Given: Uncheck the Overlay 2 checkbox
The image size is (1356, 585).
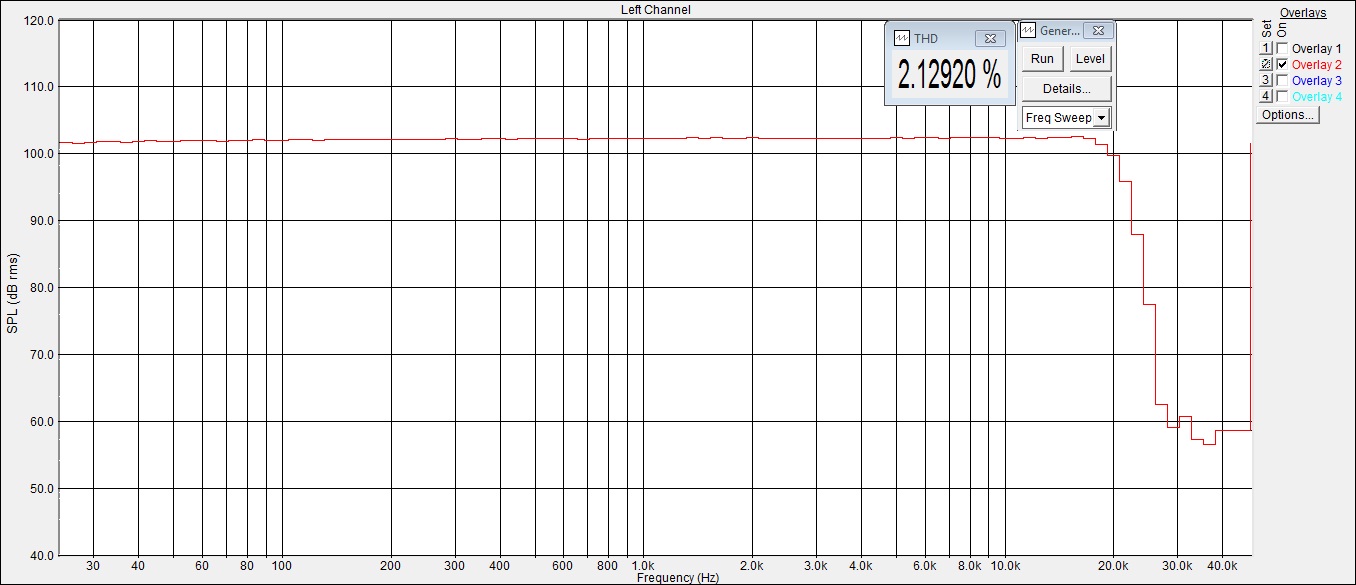Looking at the screenshot, I should click(1282, 64).
